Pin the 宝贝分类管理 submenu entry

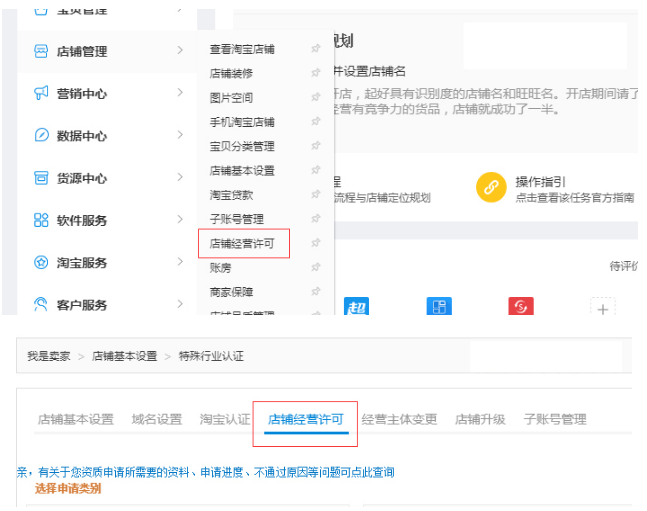click(x=316, y=146)
